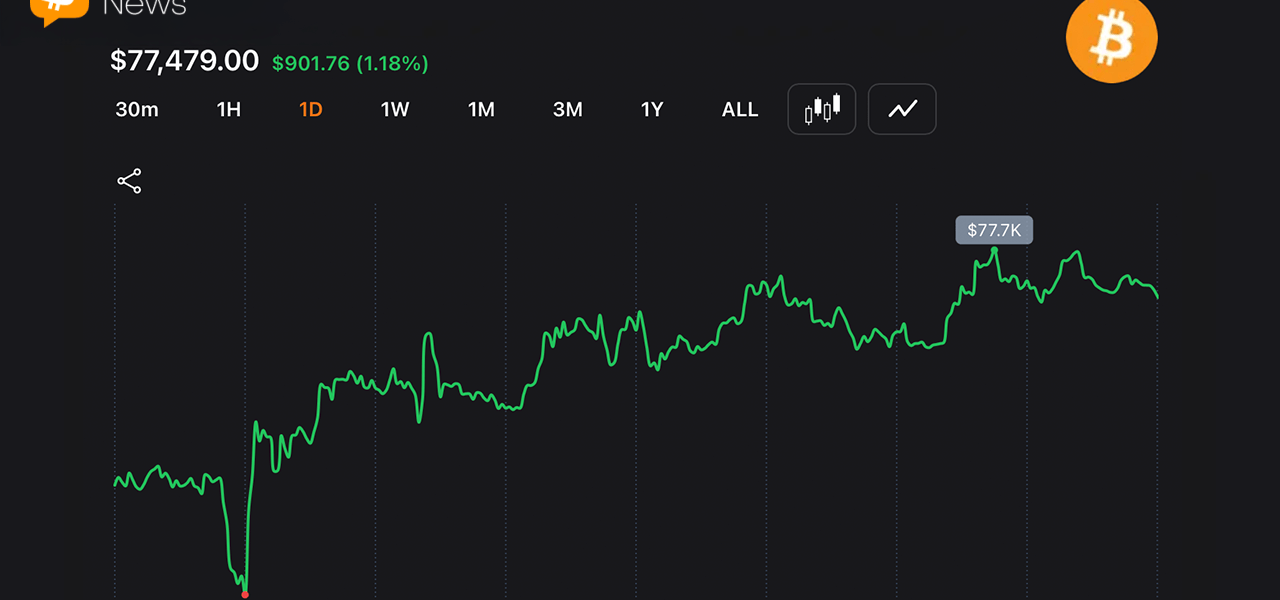The height and width of the screenshot is (600, 1280).
Task: Show the 1Y price range
Action: pos(652,110)
